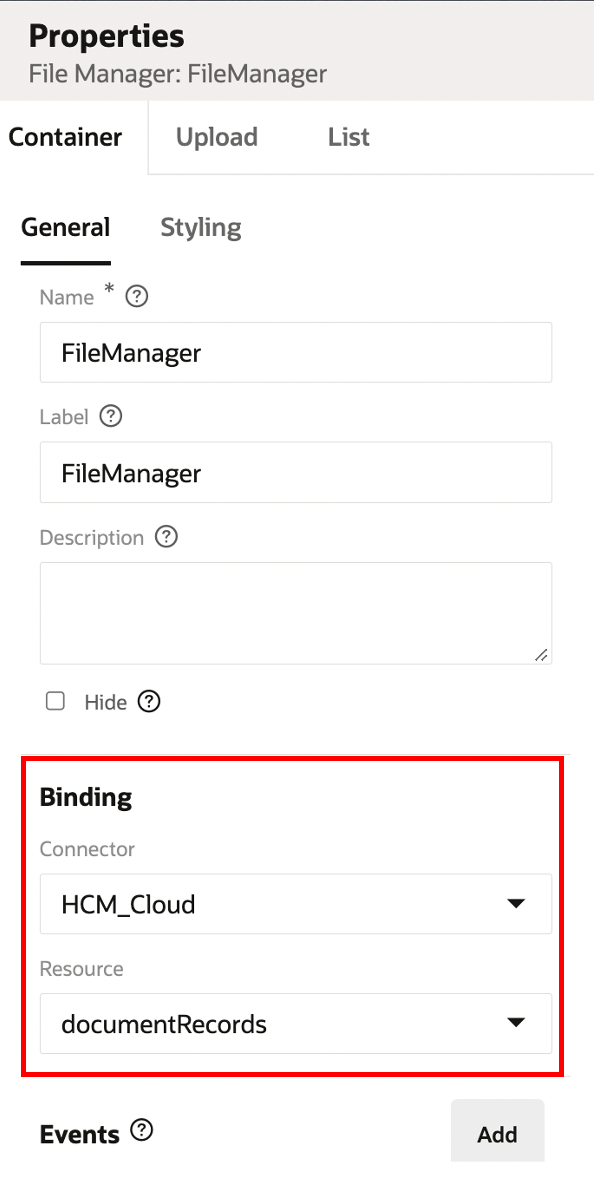
Task: Click the Resource dropdown chevron
Action: pos(517,1022)
